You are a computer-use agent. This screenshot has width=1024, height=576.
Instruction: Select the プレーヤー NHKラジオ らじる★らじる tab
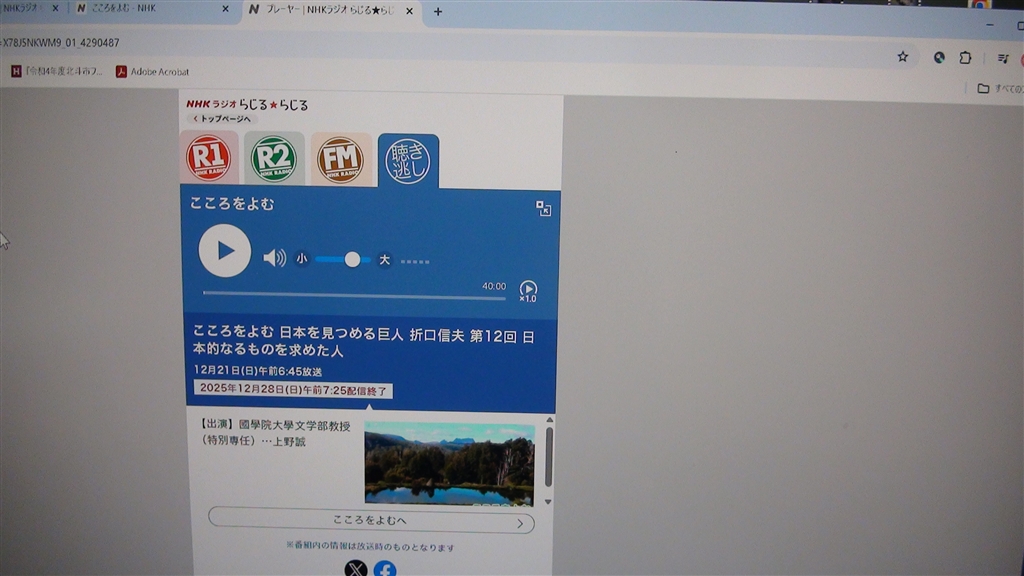(325, 10)
